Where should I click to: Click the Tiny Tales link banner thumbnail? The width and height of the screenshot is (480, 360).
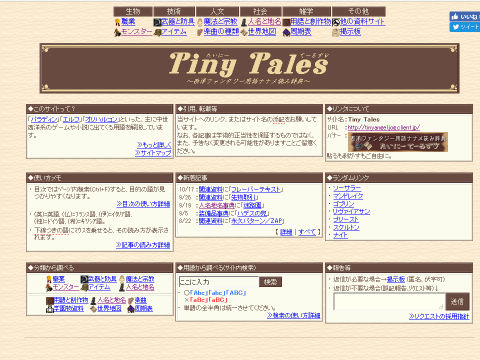pos(398,142)
